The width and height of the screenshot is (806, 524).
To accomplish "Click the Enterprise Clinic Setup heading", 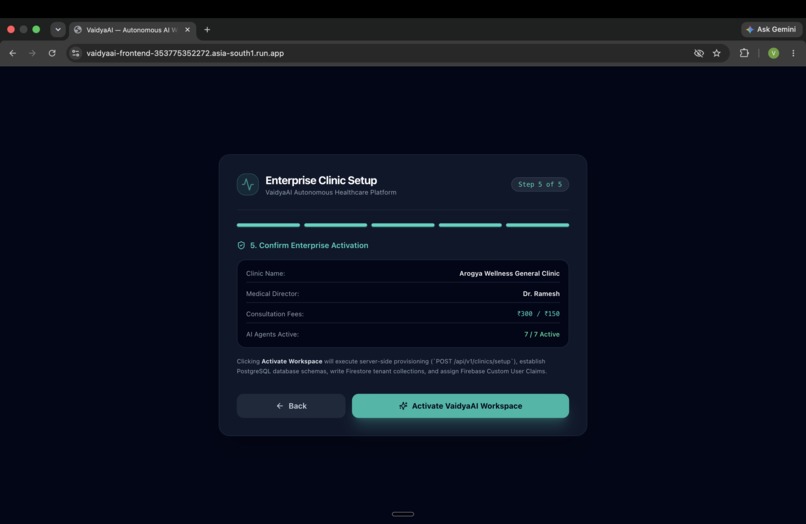I will [x=321, y=180].
